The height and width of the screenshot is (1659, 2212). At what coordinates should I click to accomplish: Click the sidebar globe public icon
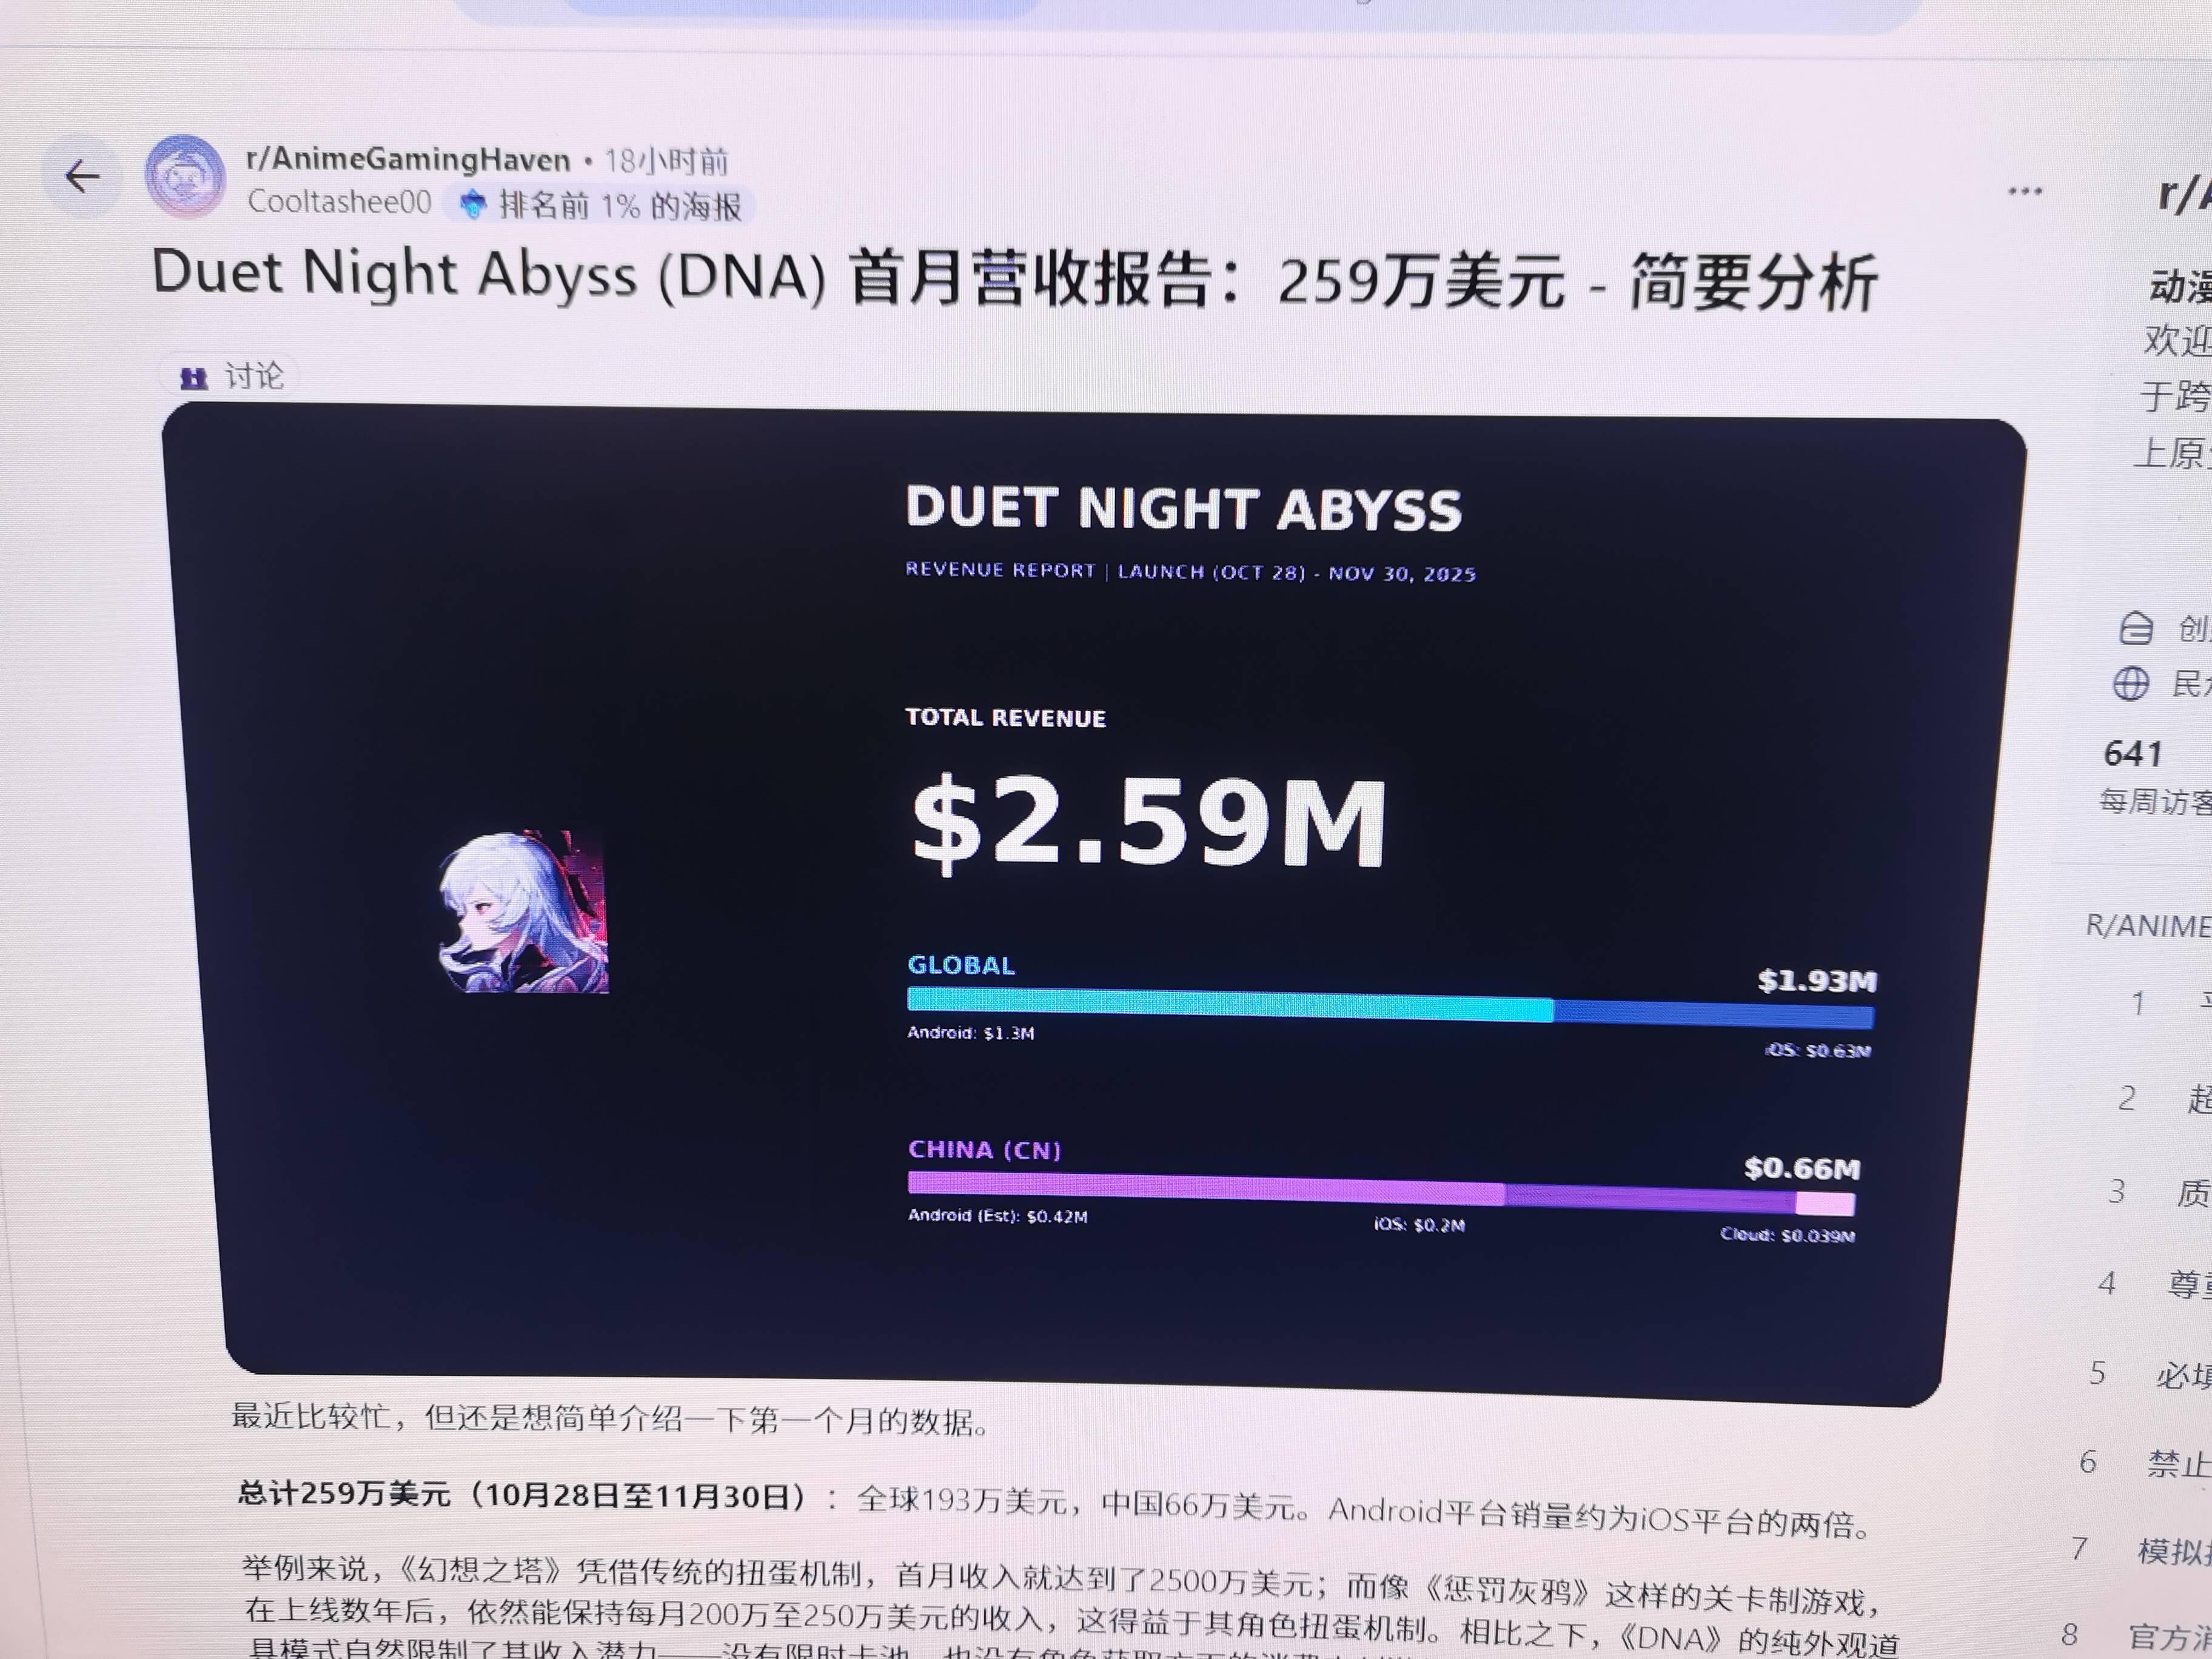tap(2130, 685)
